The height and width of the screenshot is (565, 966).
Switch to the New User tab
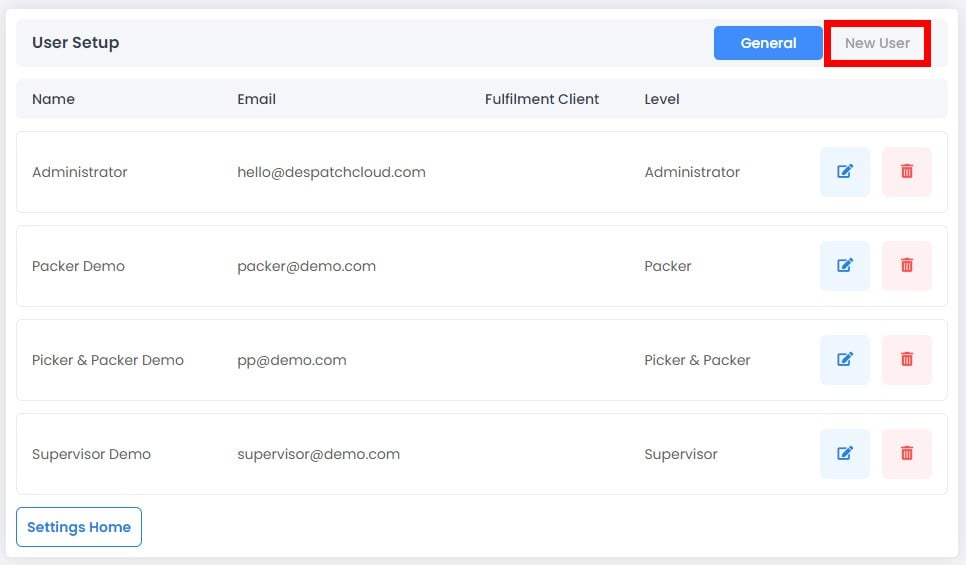(x=877, y=43)
